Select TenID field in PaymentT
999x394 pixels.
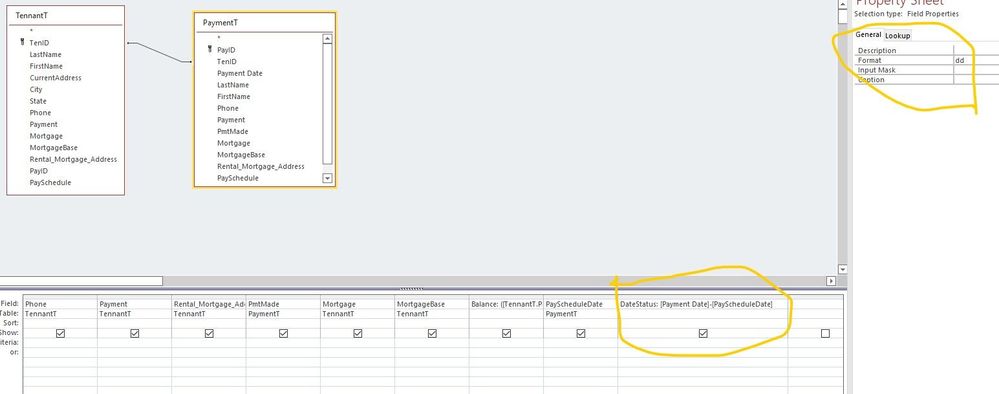(226, 61)
